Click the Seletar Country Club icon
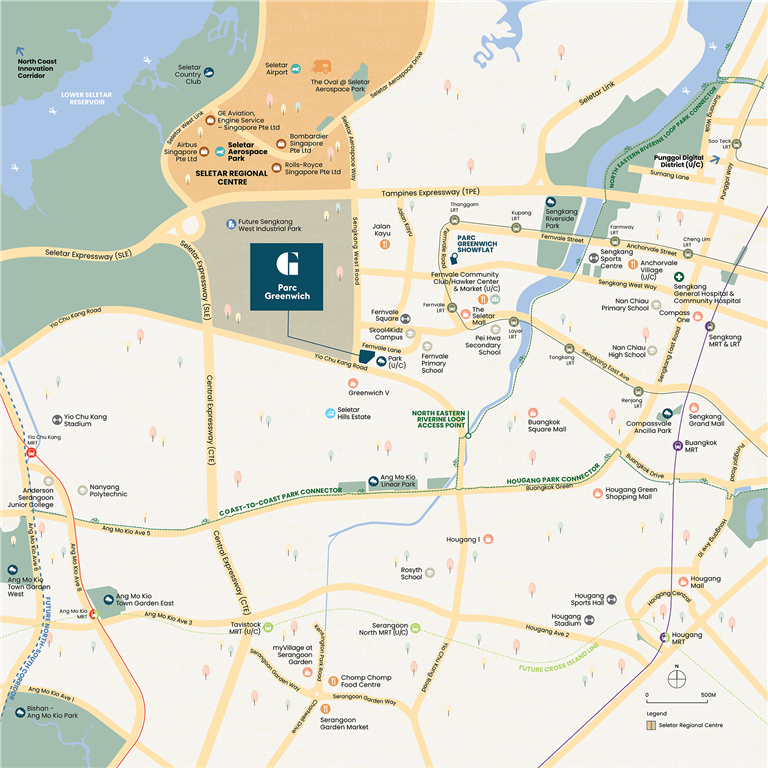 coord(209,72)
